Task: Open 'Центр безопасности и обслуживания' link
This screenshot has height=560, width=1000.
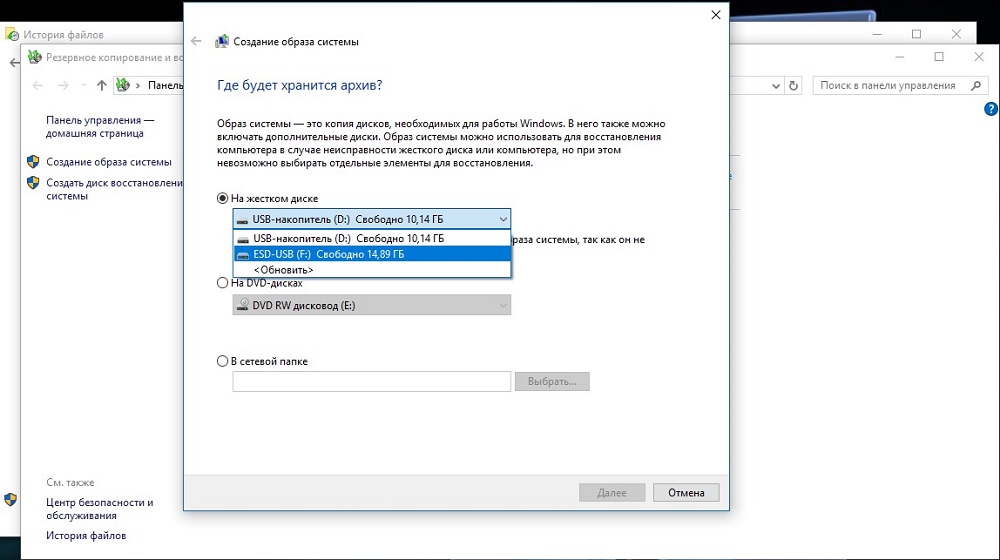Action: tap(99, 509)
